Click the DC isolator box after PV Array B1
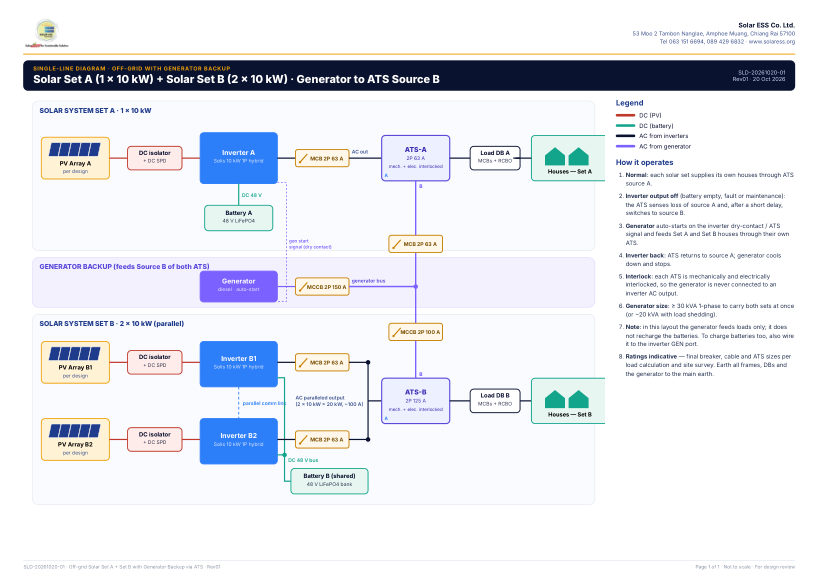Image resolution: width=819 pixels, height=579 pixels. click(155, 362)
